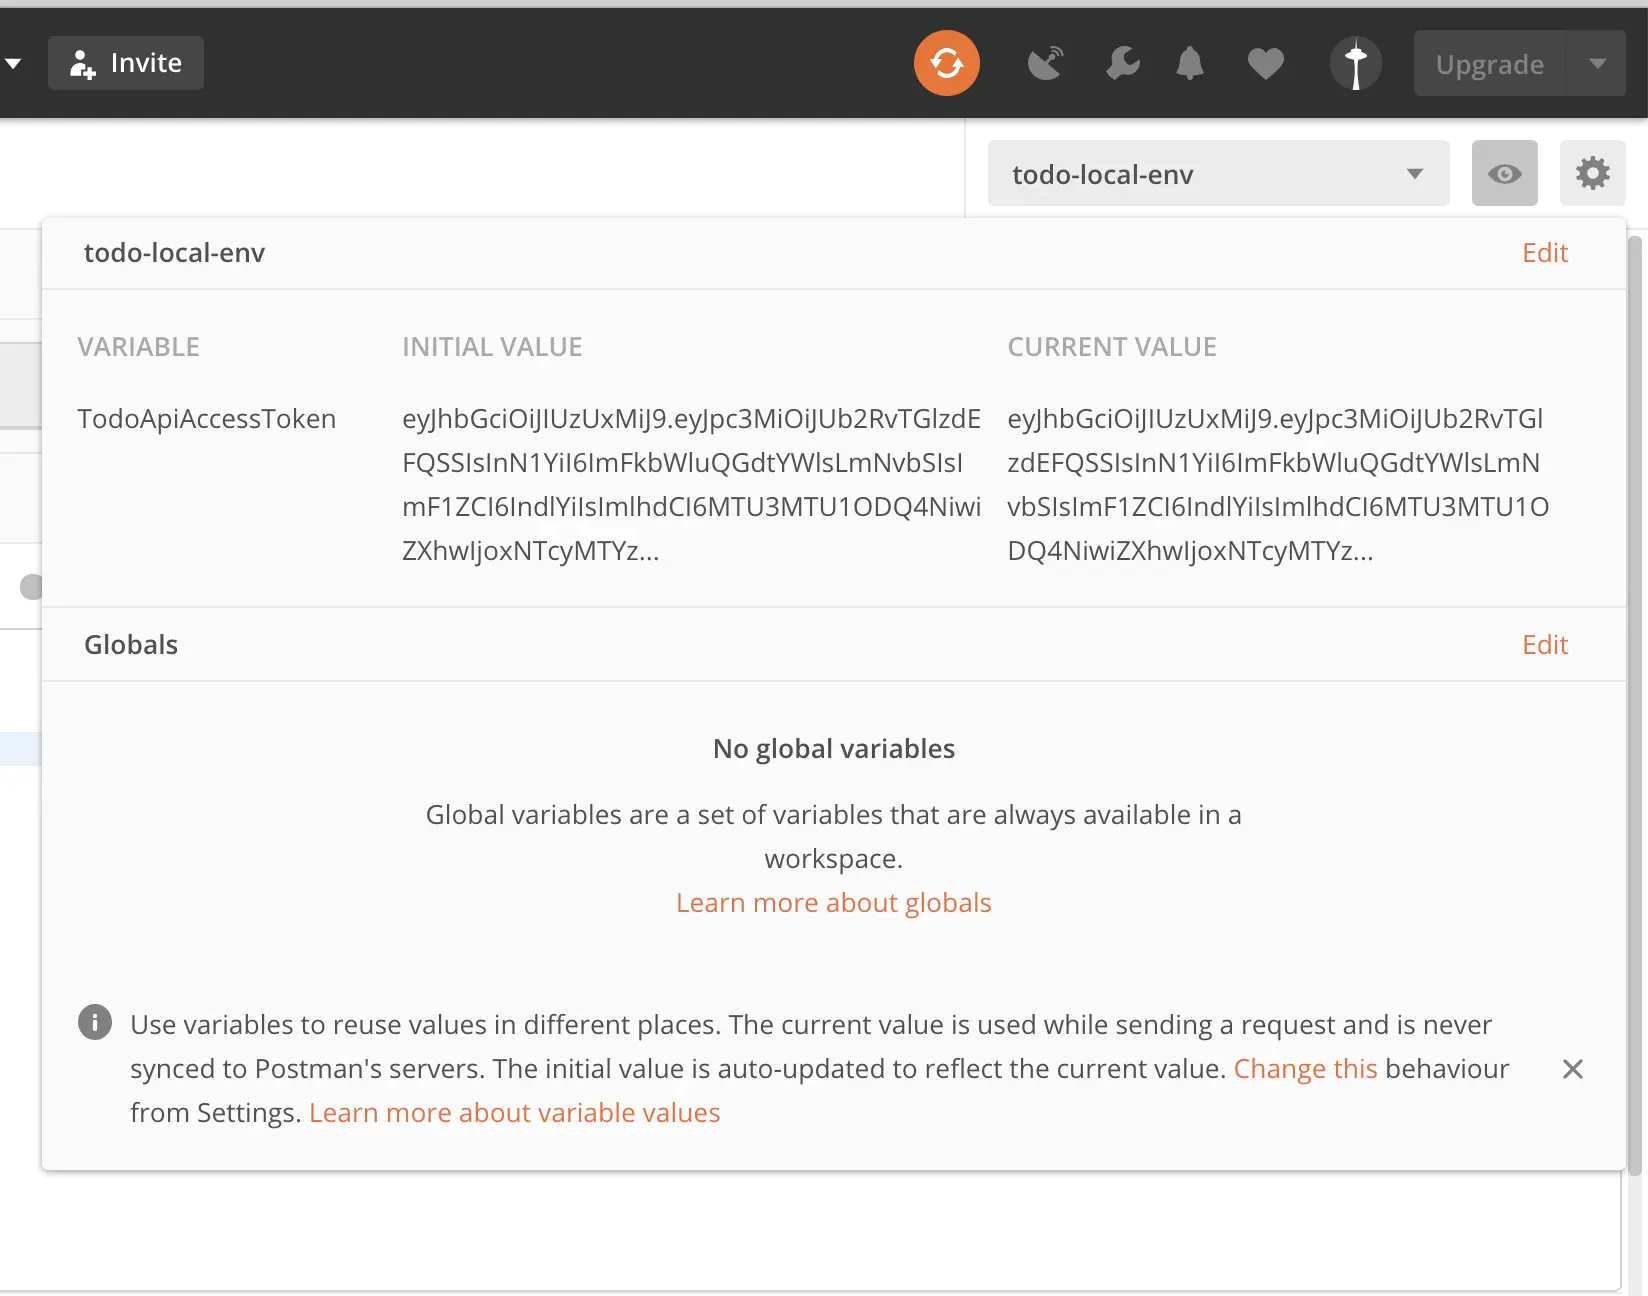1648x1296 pixels.
Task: Open Manage Environments gear icon
Action: pos(1592,173)
